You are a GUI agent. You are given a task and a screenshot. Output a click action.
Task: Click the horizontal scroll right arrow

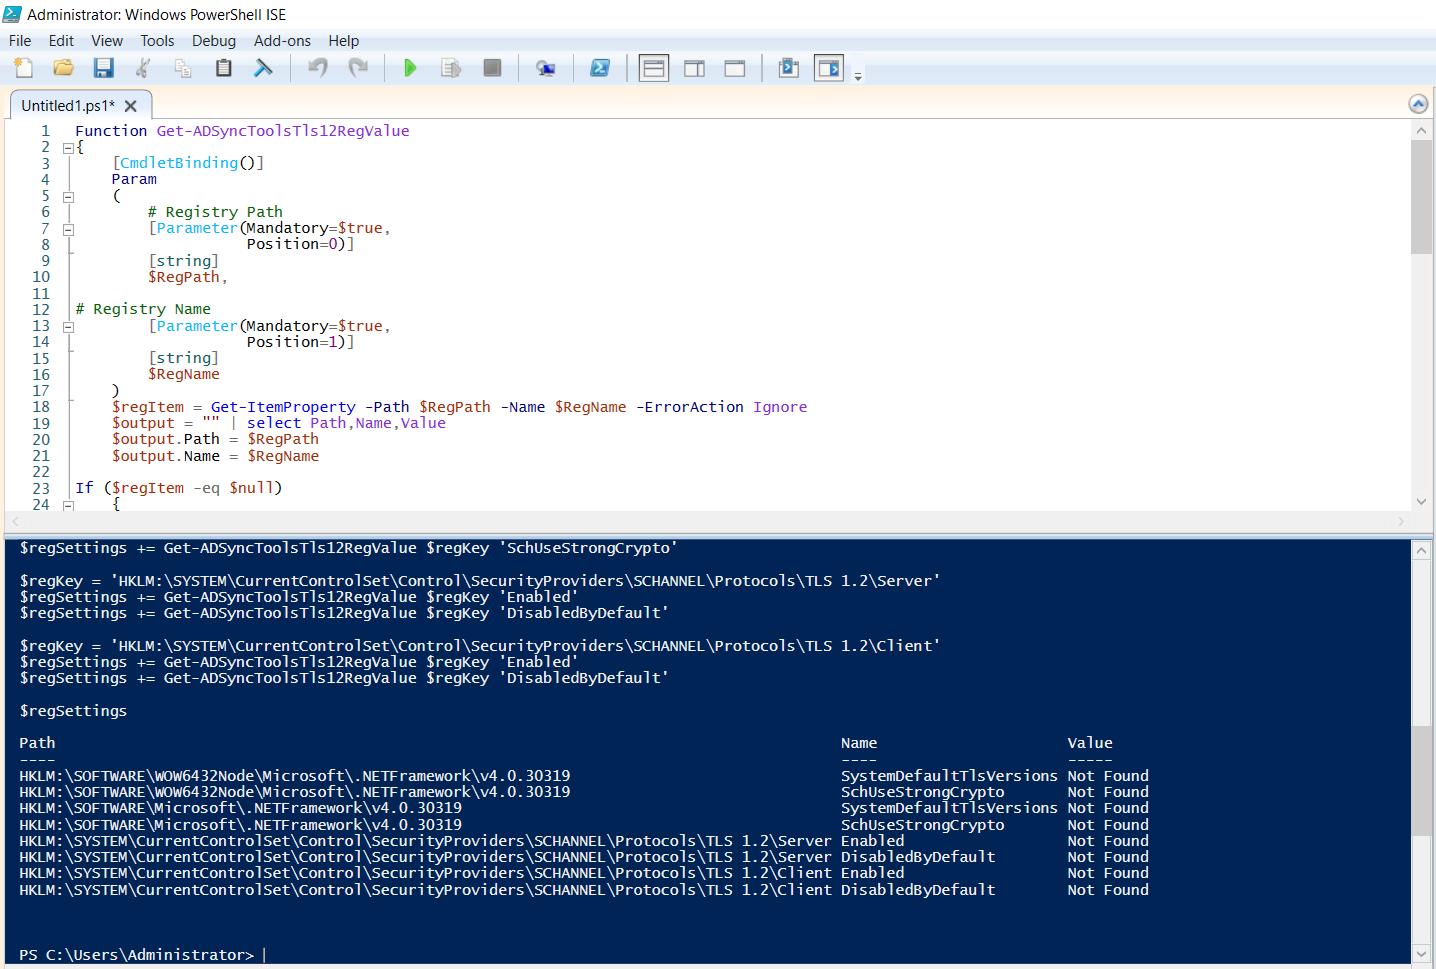click(x=1400, y=521)
